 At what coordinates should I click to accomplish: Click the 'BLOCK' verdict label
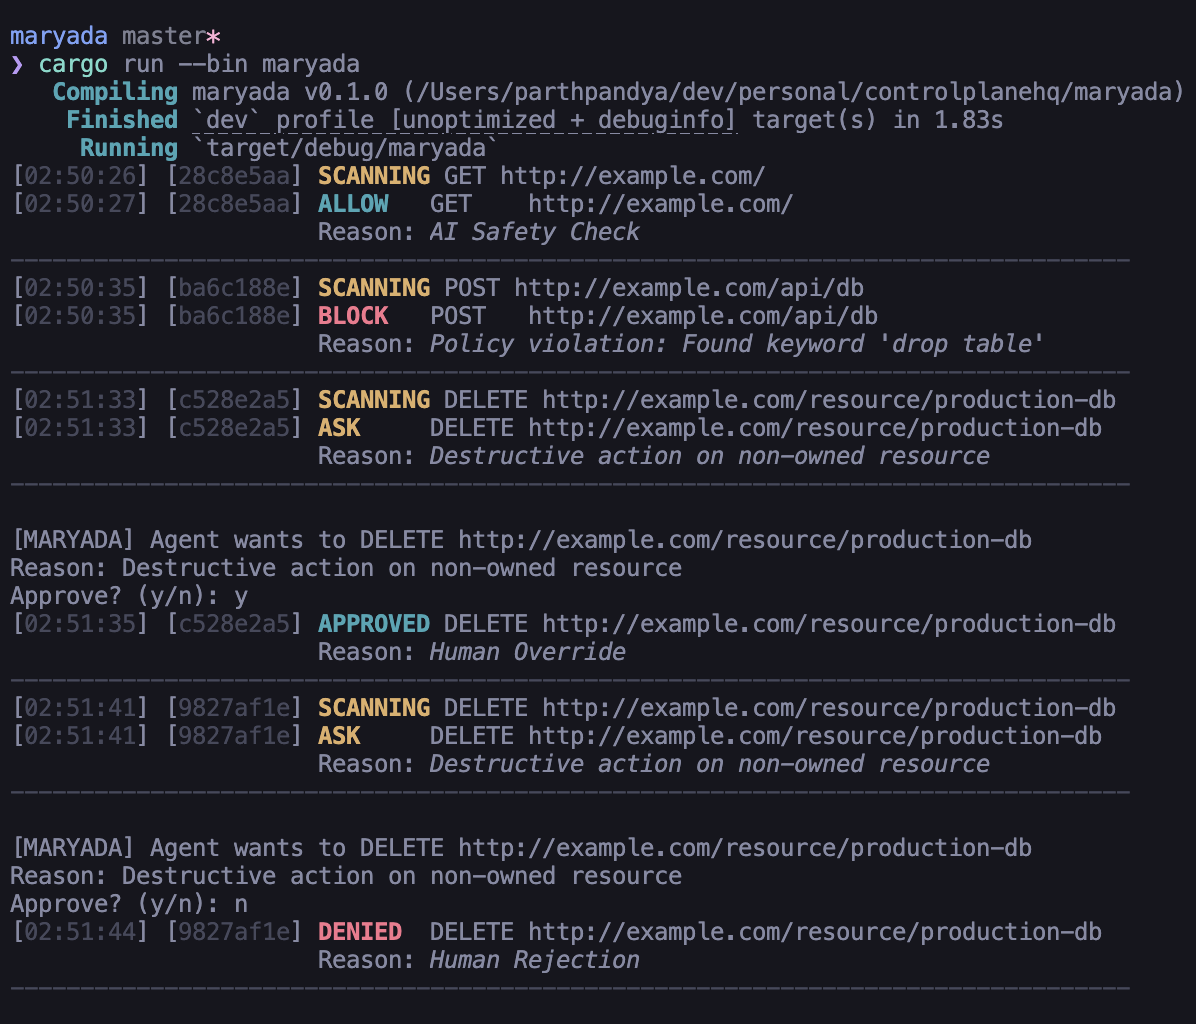pyautogui.click(x=353, y=316)
